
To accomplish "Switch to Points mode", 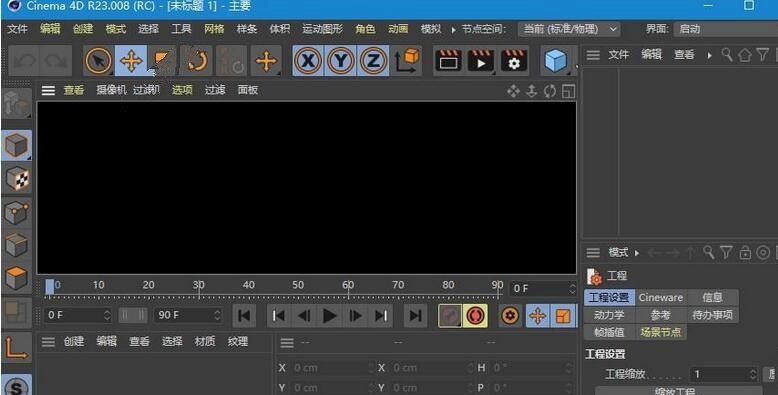I will [x=16, y=212].
